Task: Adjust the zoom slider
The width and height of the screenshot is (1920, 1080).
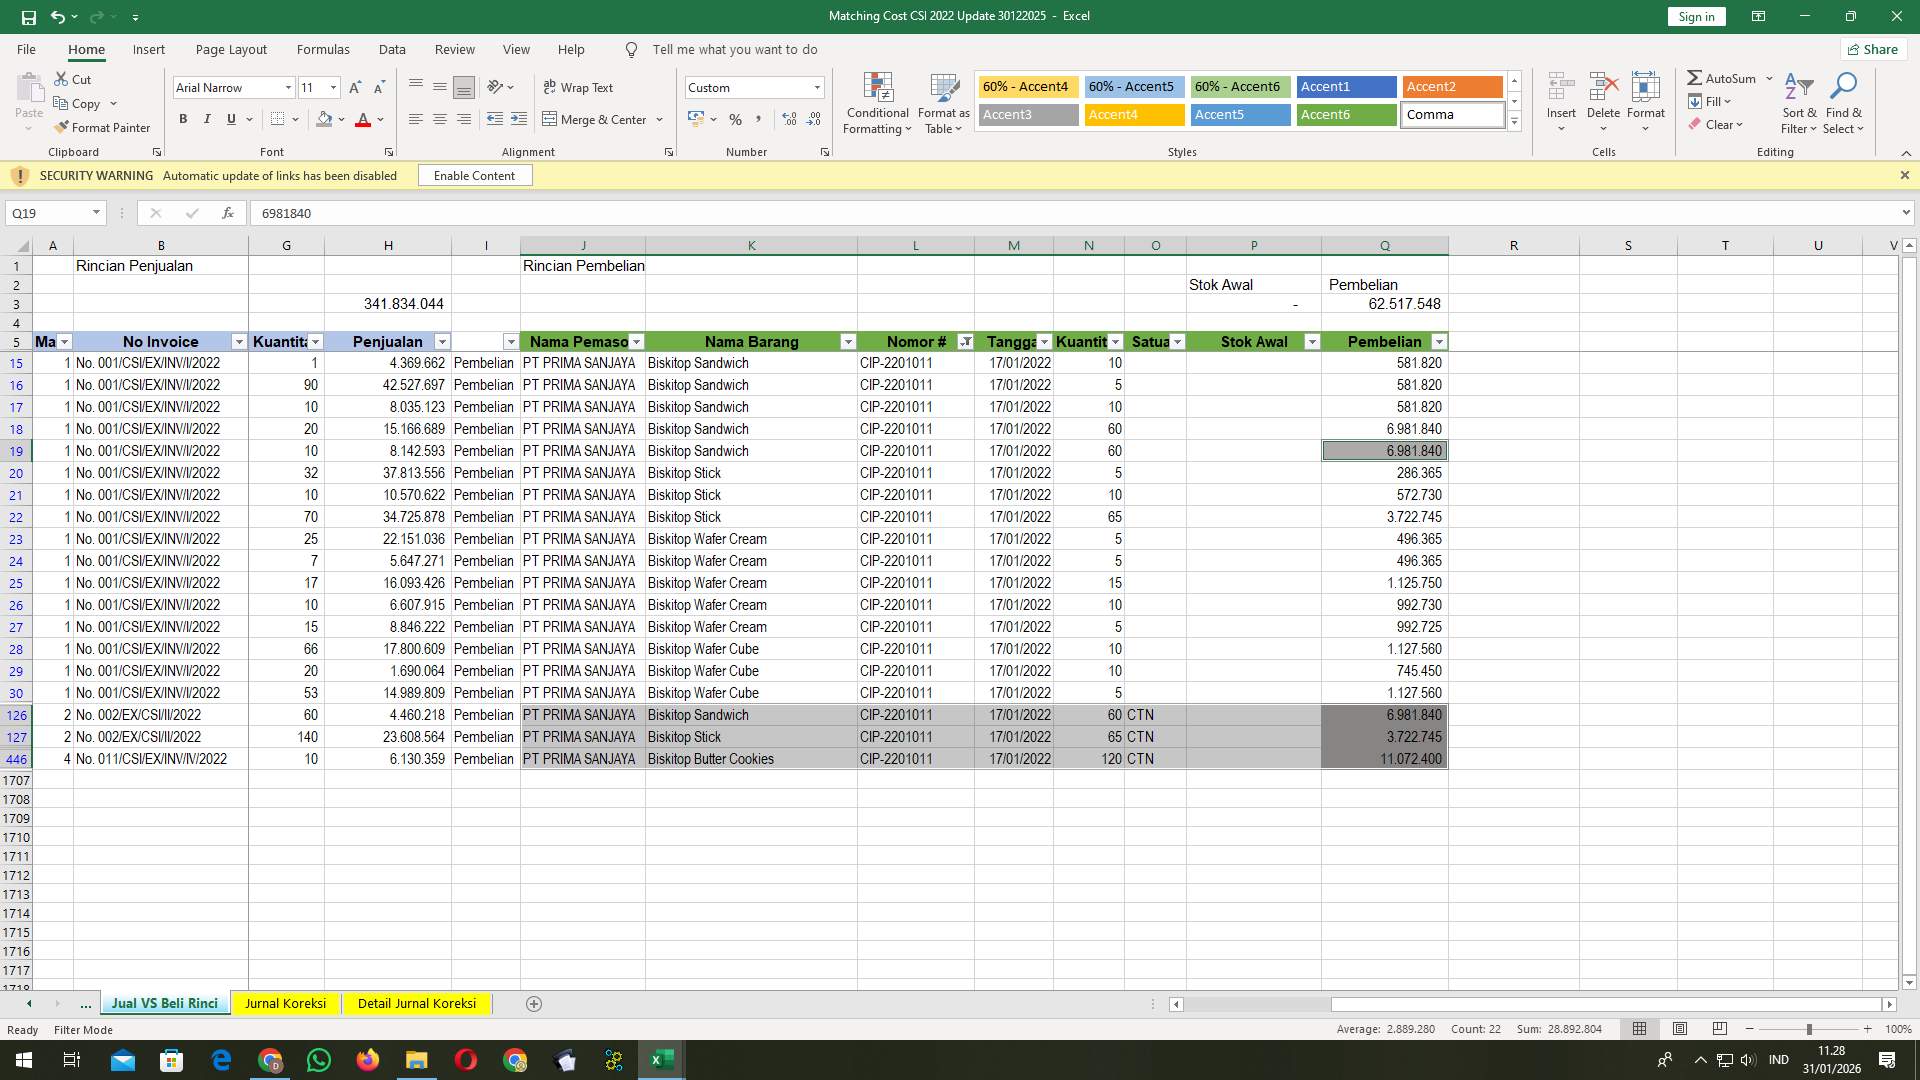Action: (1808, 1028)
